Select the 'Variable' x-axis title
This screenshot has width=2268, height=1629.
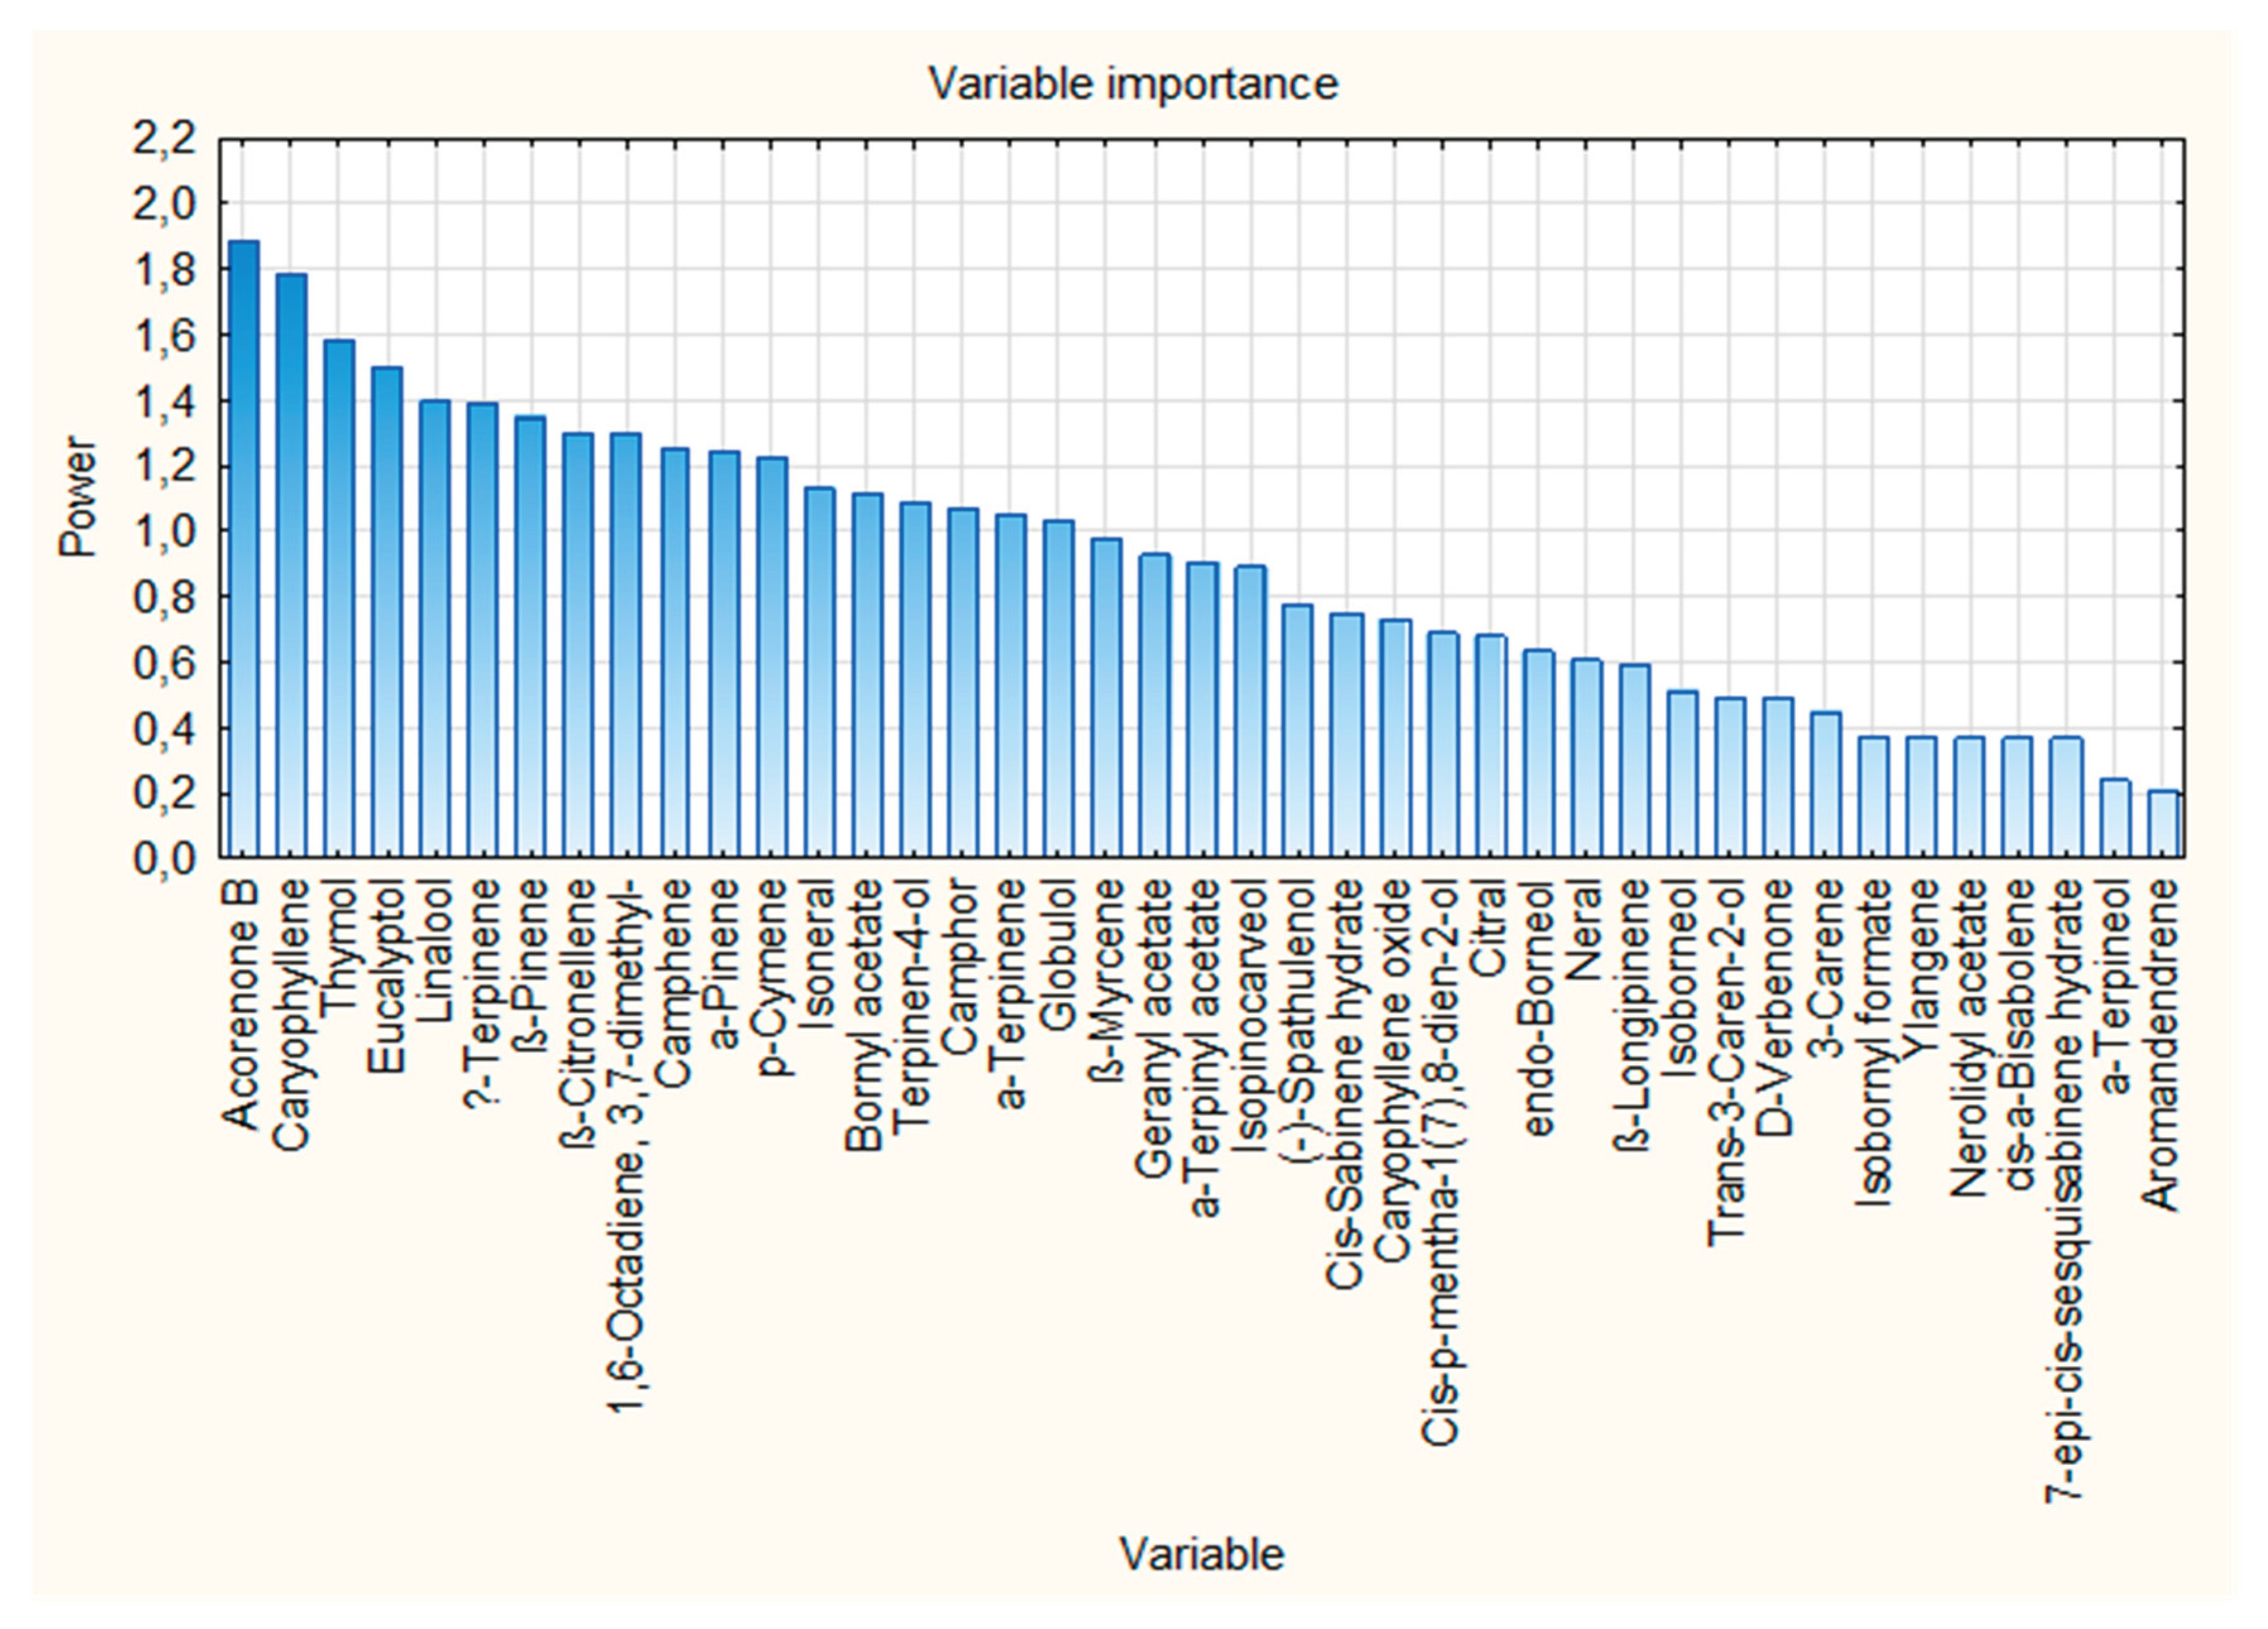[1201, 1554]
